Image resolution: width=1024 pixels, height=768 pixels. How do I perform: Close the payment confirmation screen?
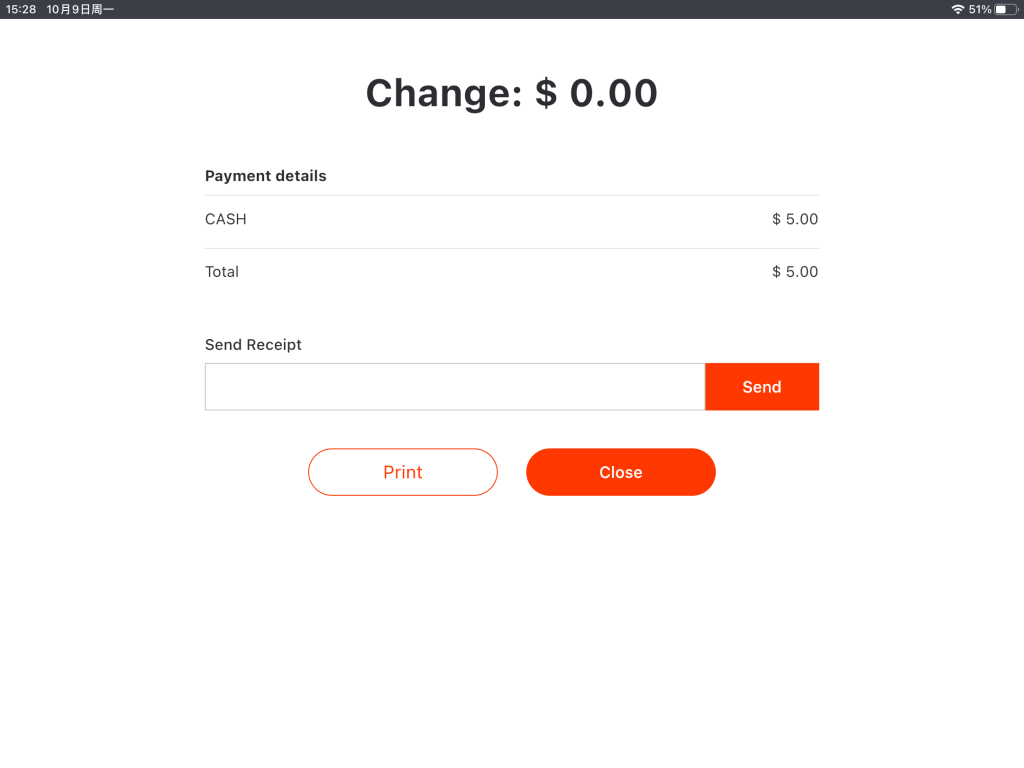click(620, 472)
